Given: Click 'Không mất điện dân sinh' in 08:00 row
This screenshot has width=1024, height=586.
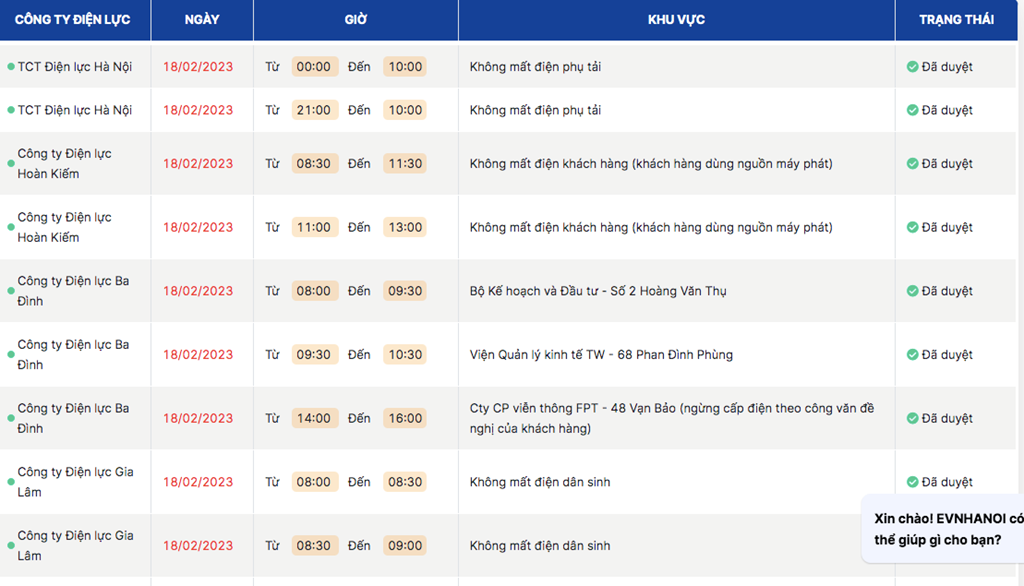Looking at the screenshot, I should coord(539,482).
